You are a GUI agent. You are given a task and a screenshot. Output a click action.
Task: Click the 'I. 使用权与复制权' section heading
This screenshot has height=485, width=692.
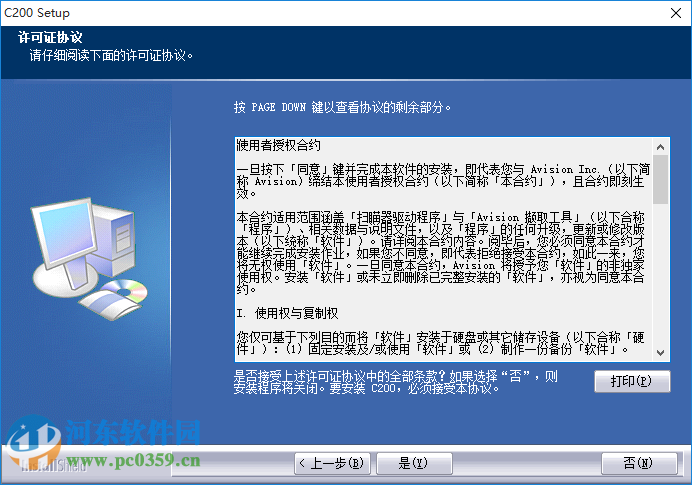[x=287, y=313]
